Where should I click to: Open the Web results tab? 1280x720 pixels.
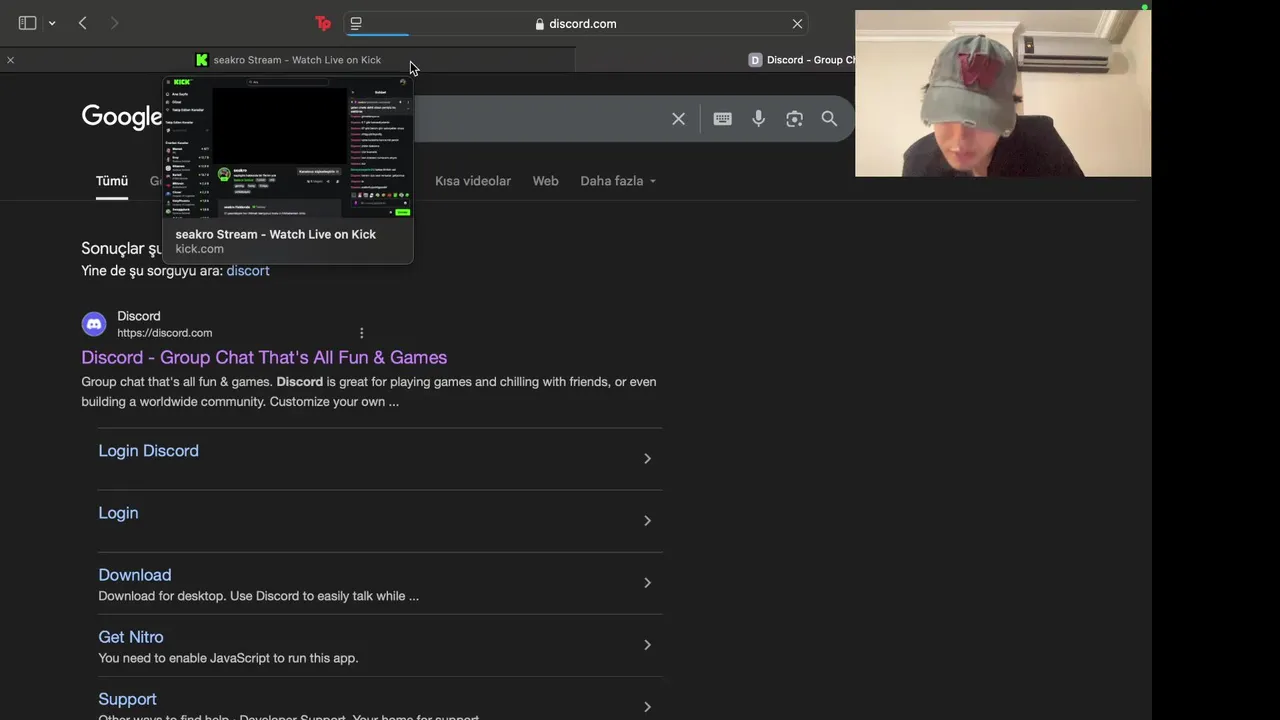pos(545,181)
